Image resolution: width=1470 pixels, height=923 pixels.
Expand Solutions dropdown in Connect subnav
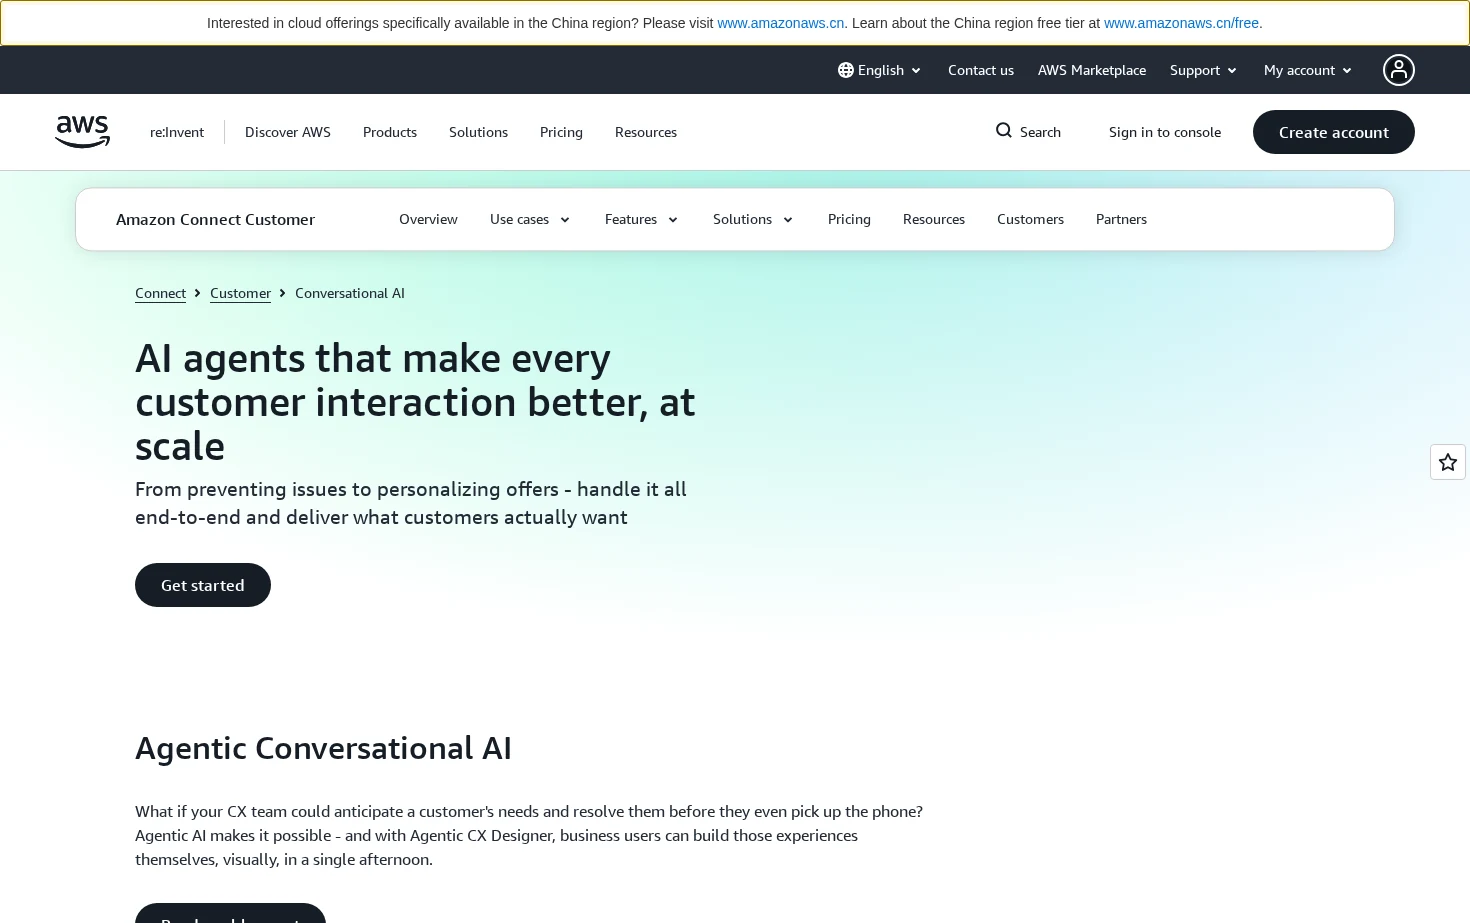tap(753, 219)
